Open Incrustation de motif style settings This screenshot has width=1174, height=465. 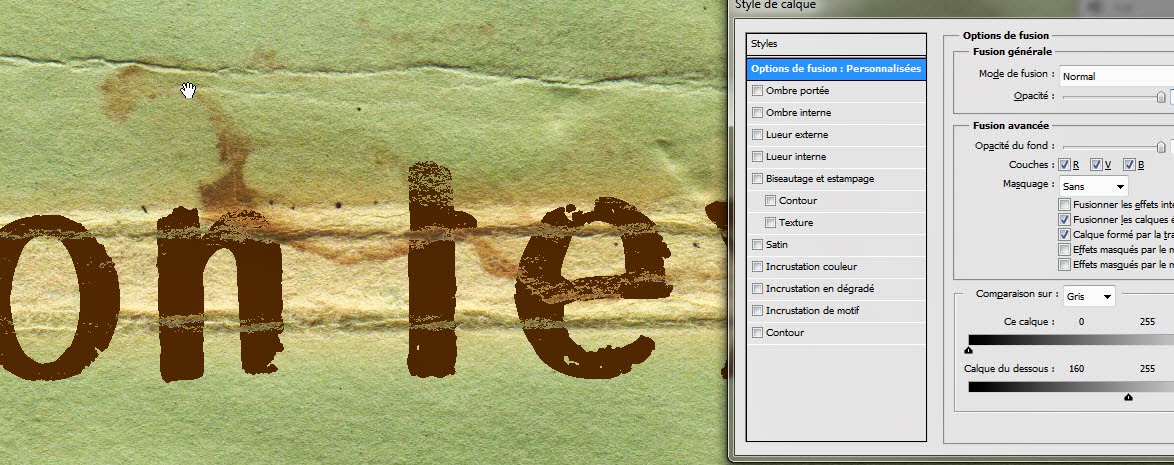coord(812,310)
